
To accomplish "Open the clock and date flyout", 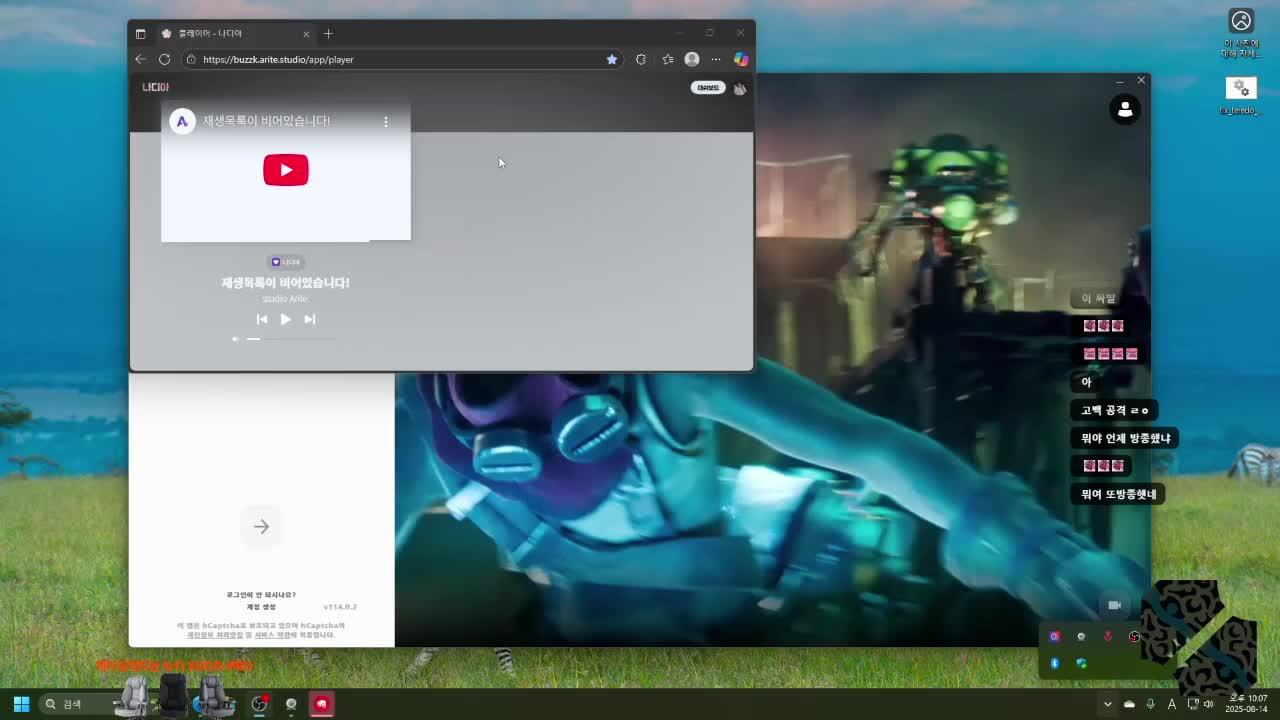I will pos(1248,704).
